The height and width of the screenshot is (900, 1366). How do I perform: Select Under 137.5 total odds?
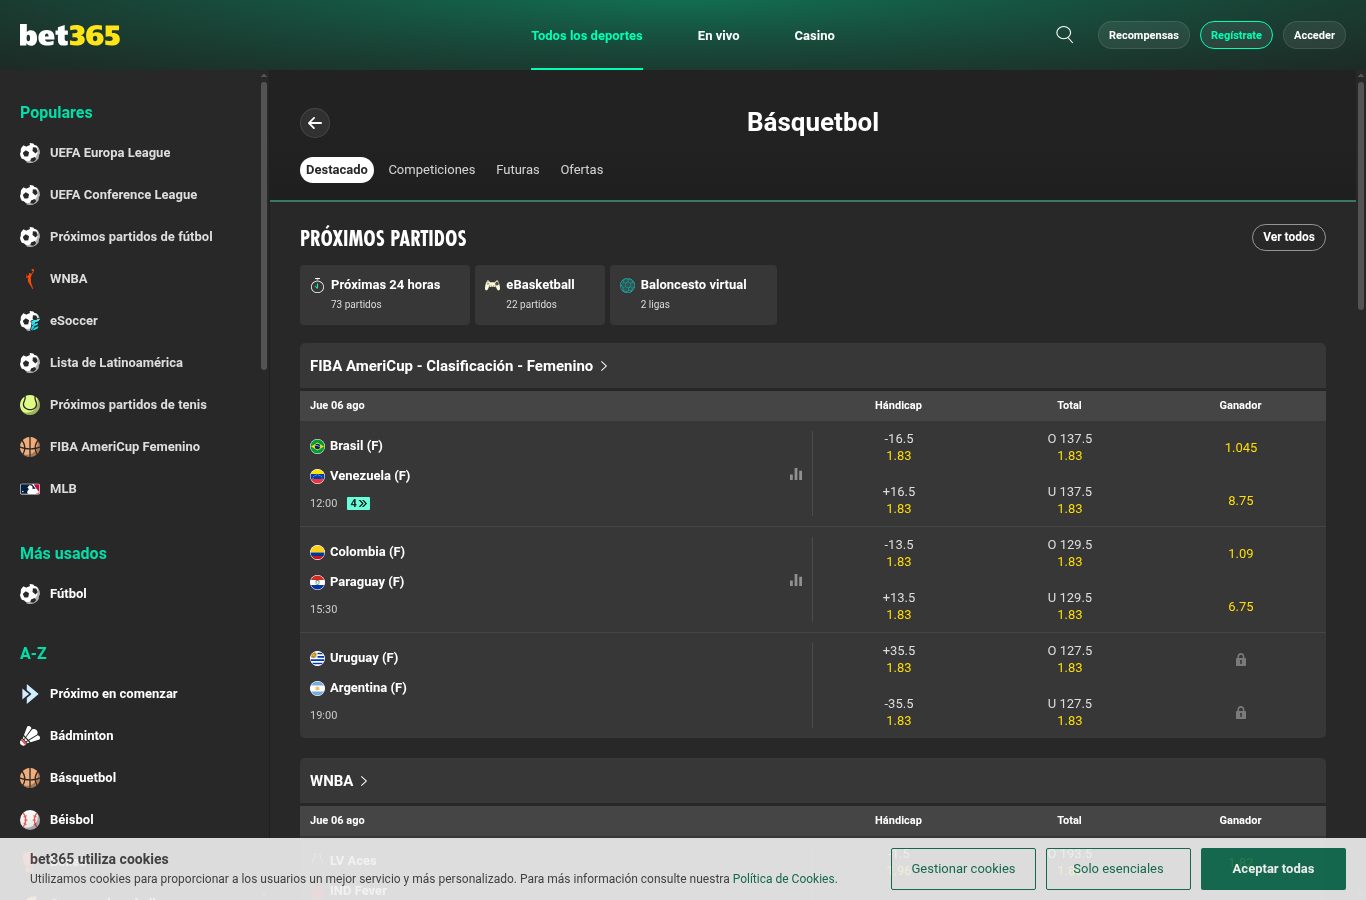[1070, 500]
